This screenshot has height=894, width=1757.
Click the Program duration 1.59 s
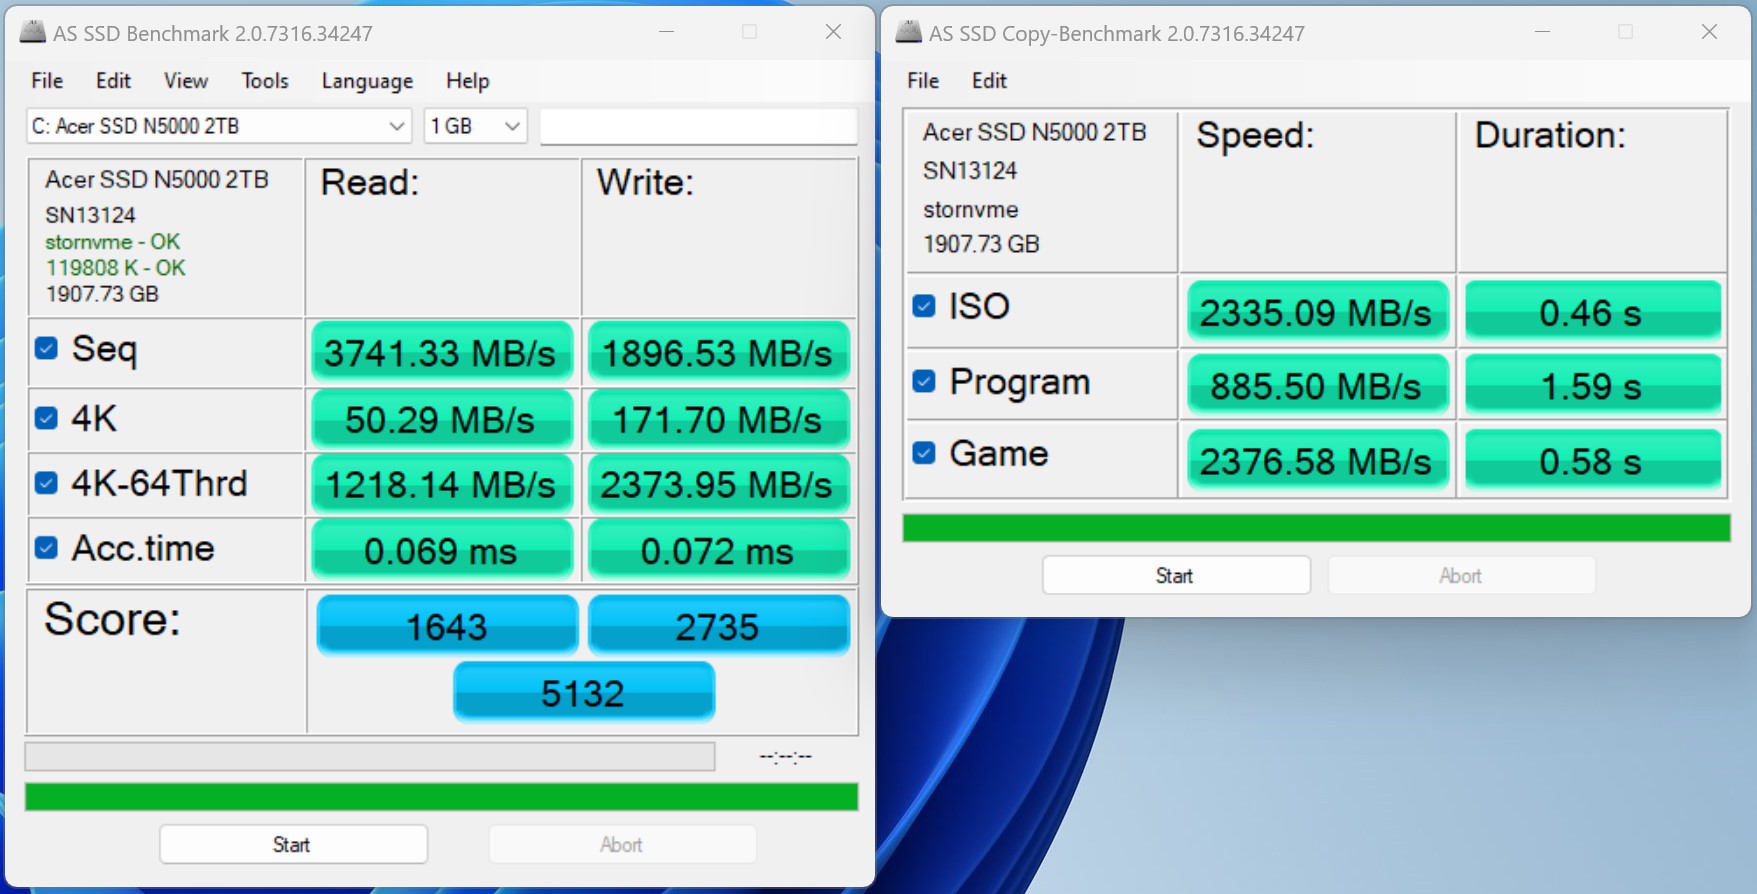(x=1592, y=386)
